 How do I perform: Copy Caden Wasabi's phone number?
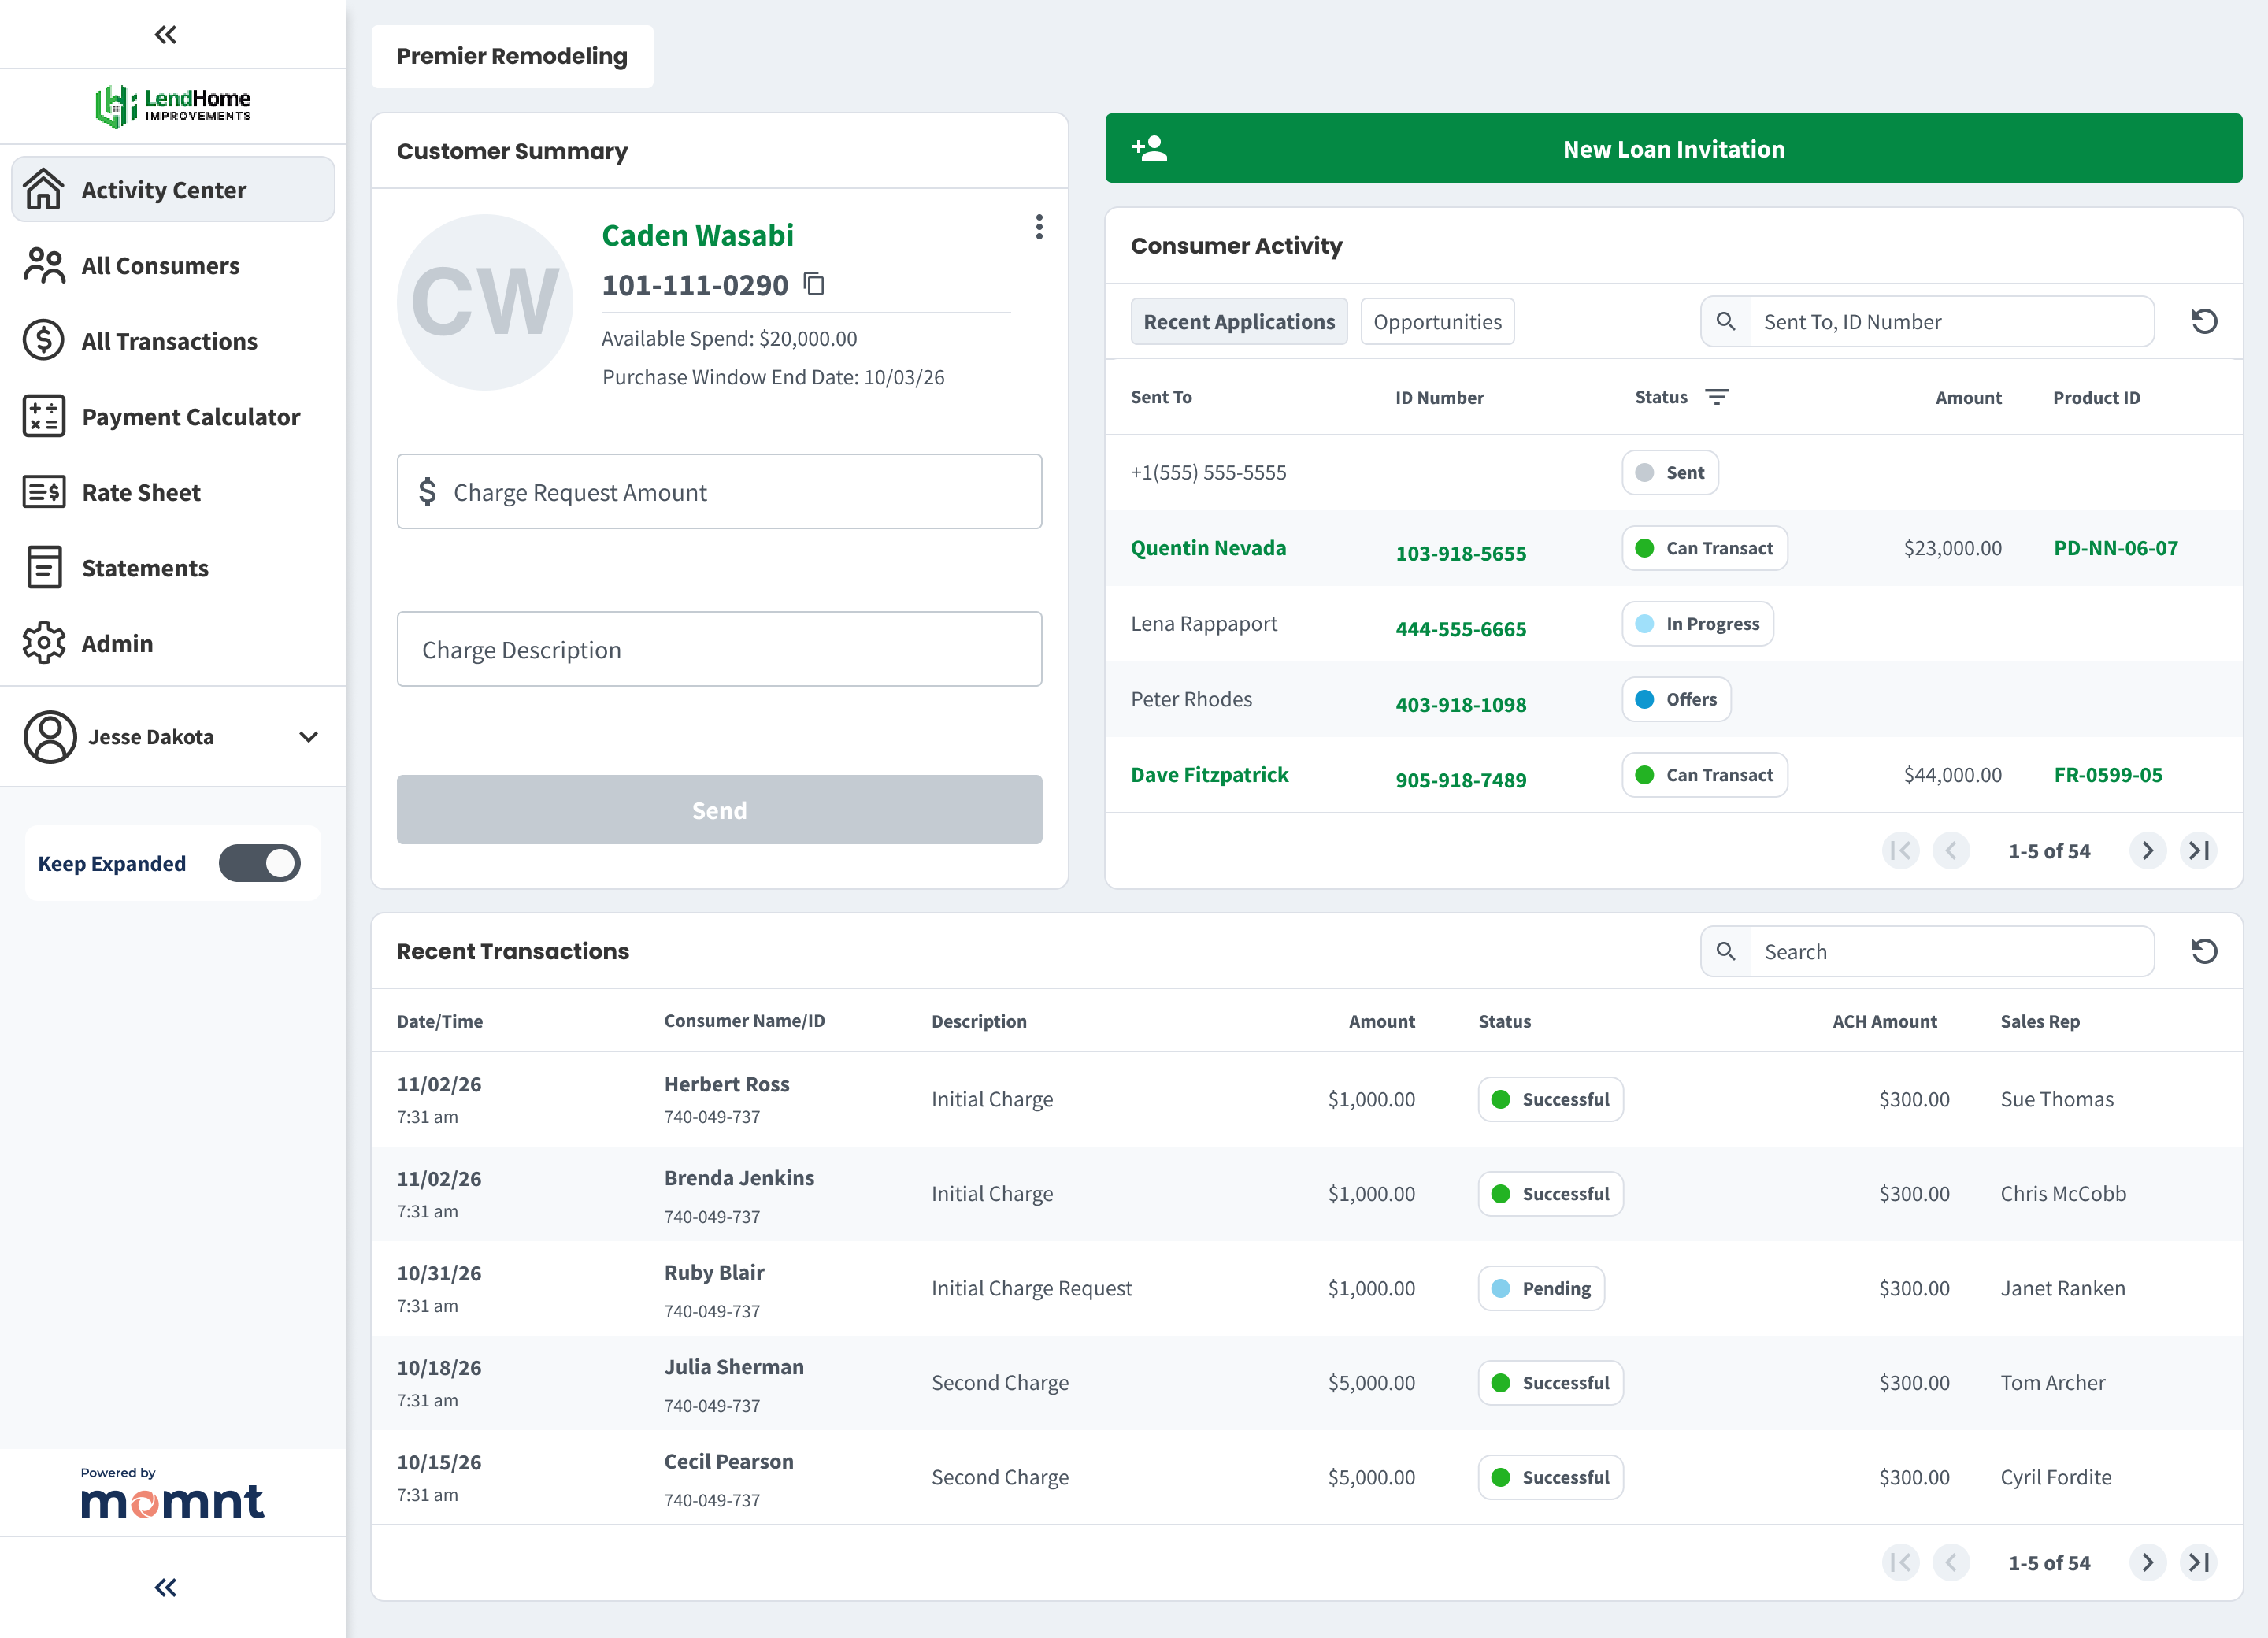(814, 285)
